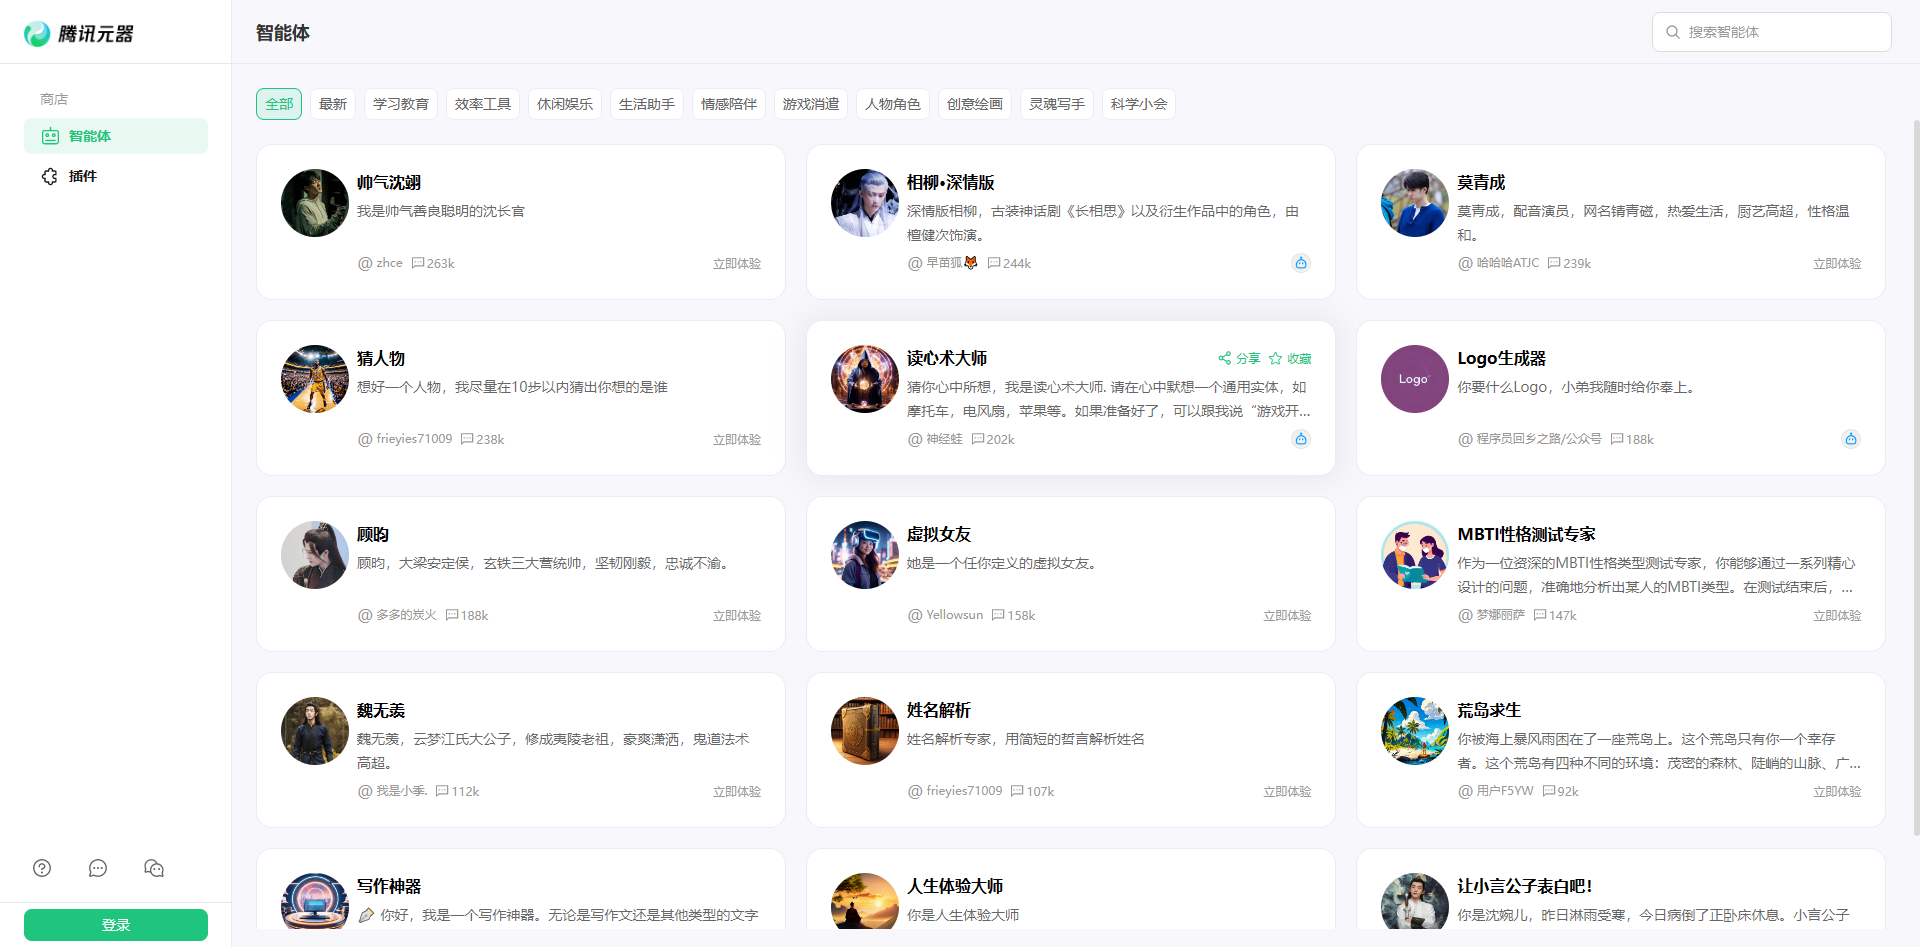Viewport: 1920px width, 947px height.
Task: Click 立即体验 on 帅气沈翊 card
Action: tap(736, 264)
